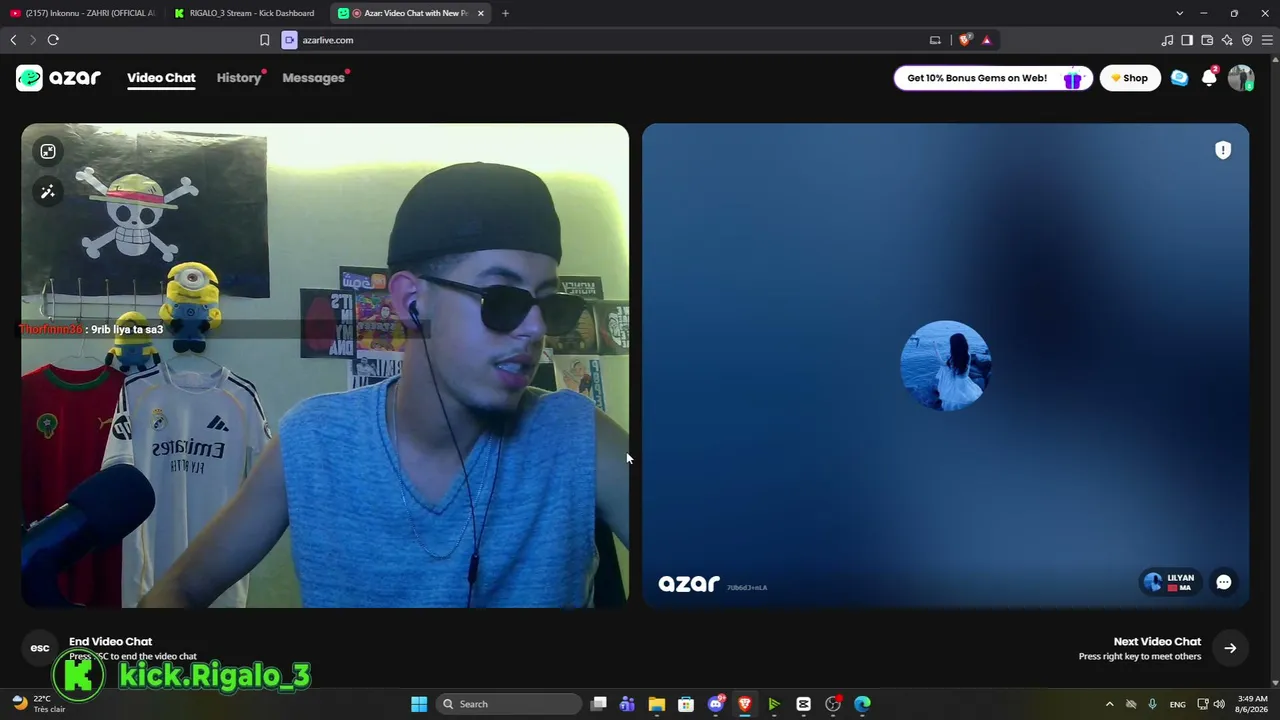The height and width of the screenshot is (720, 1280).
Task: Expand the local camera view
Action: [x=48, y=151]
